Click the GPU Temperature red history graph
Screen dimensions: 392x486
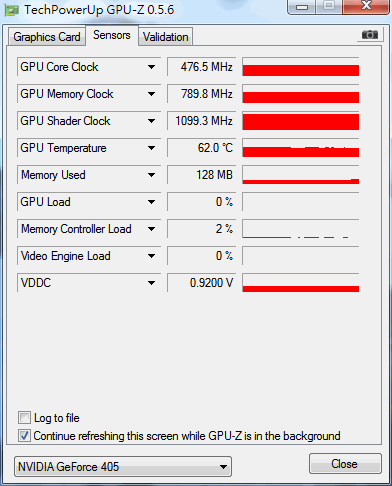[301, 148]
